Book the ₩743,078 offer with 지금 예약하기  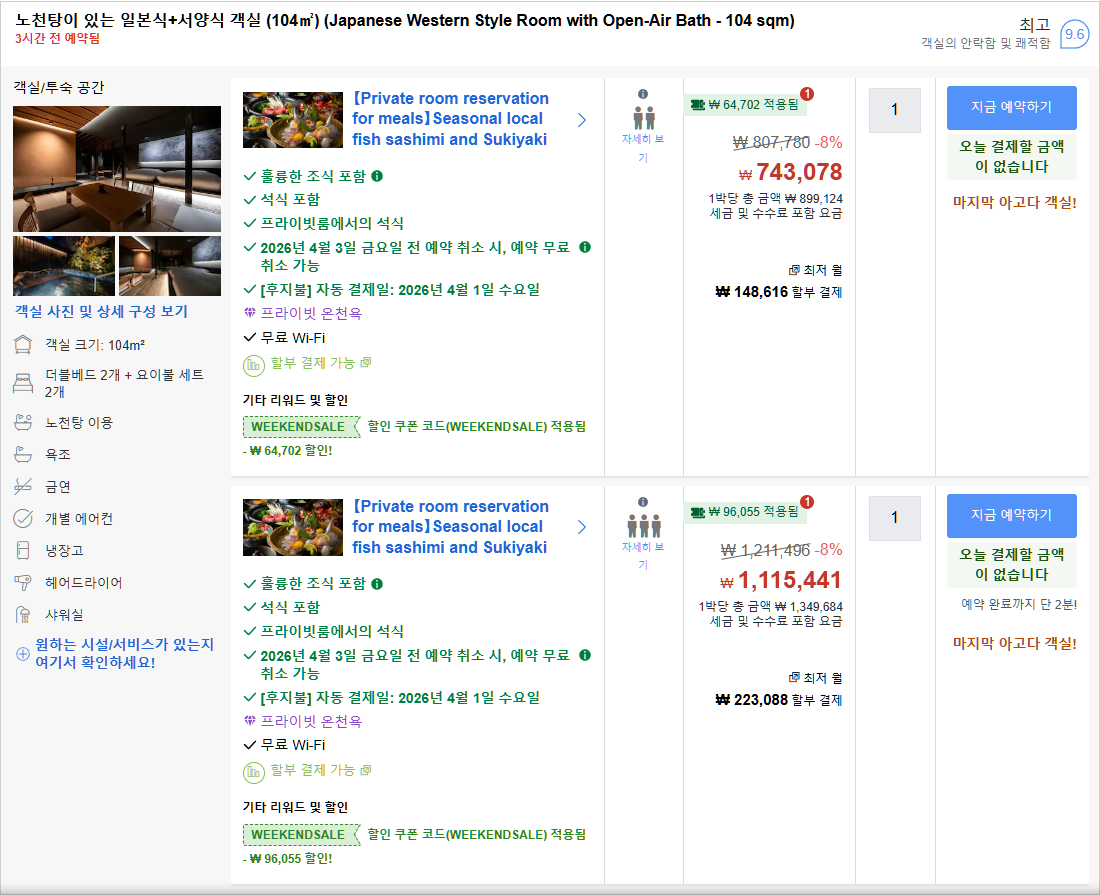1011,107
